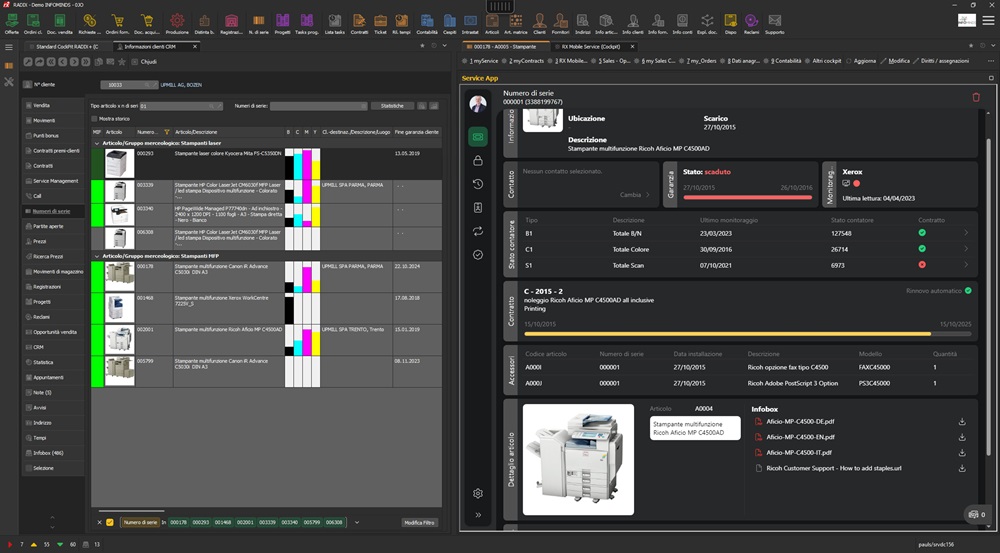The height and width of the screenshot is (553, 1000).
Task: Click the red trash icon in Service App
Action: (x=976, y=97)
